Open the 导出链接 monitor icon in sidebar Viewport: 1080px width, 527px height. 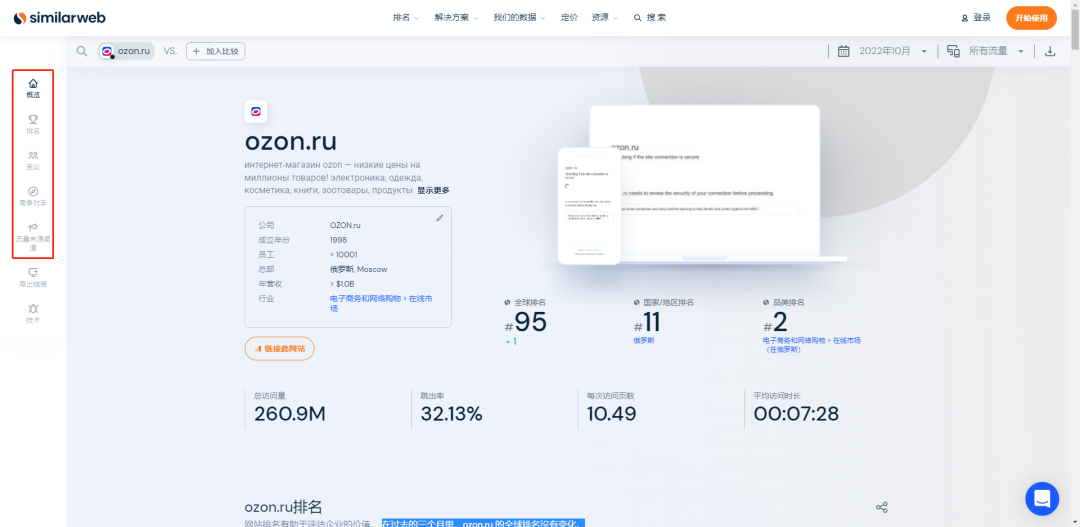click(x=33, y=272)
